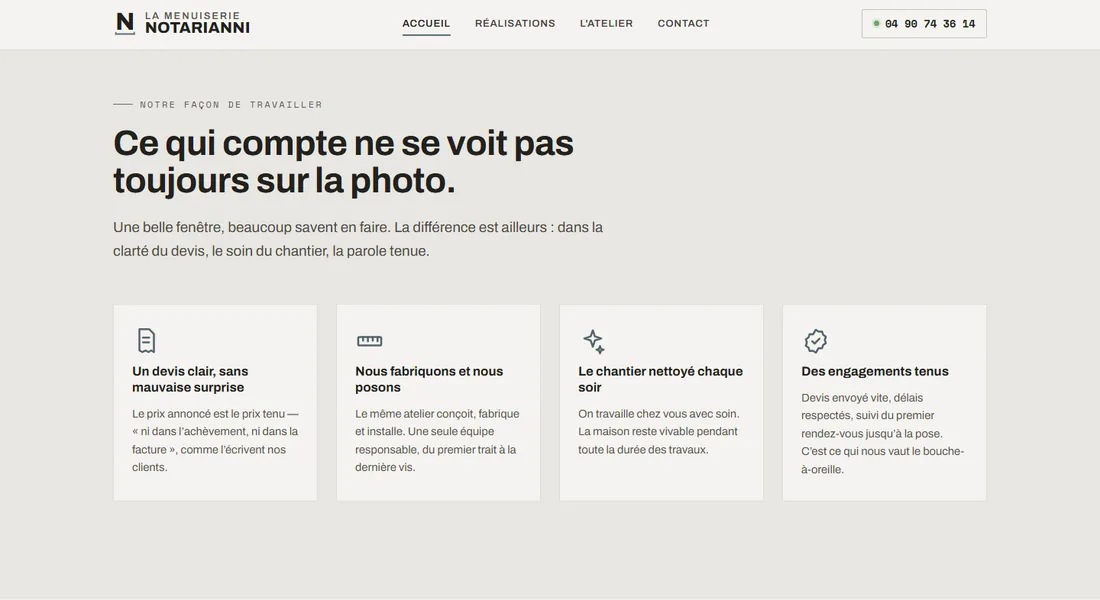
Task: Select 'Un devis clair, sans mauvaise surprise' heading
Action: [x=190, y=379]
